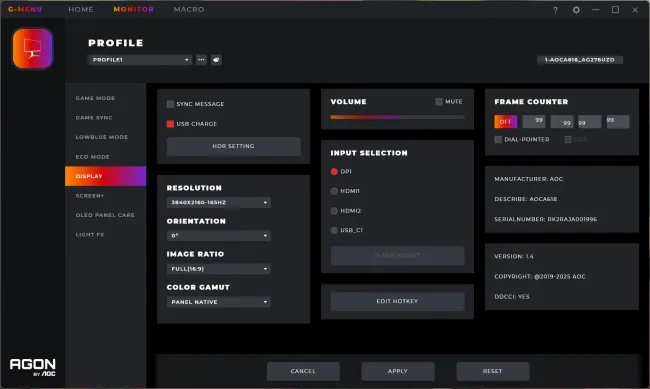Switch to the MONITOR tab
The image size is (650, 389).
[133, 9]
